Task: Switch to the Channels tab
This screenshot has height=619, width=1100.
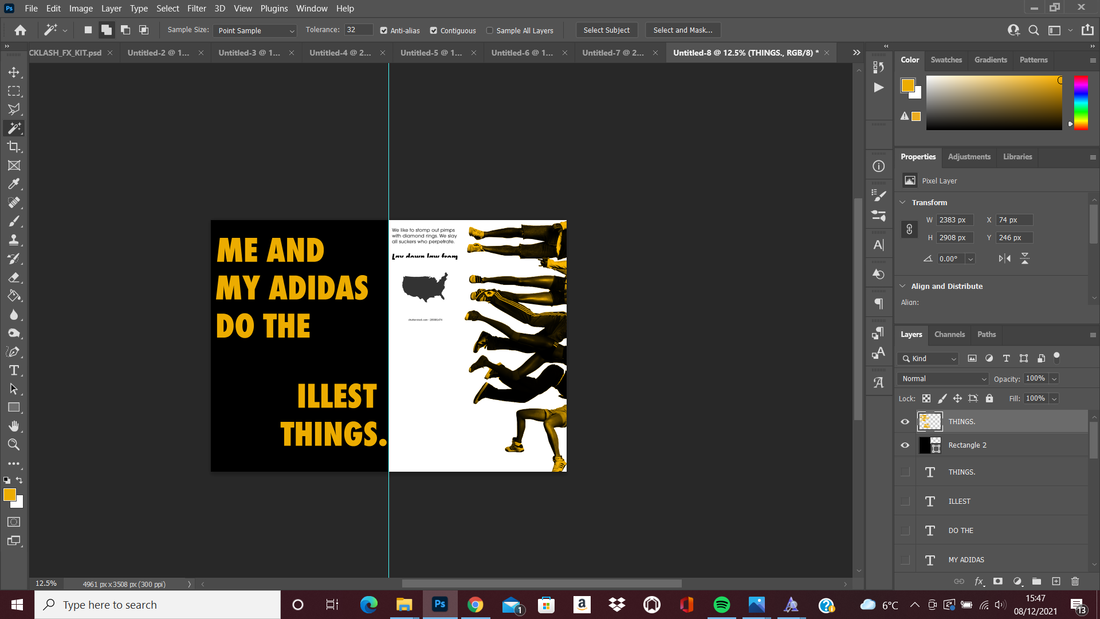Action: pos(949,335)
